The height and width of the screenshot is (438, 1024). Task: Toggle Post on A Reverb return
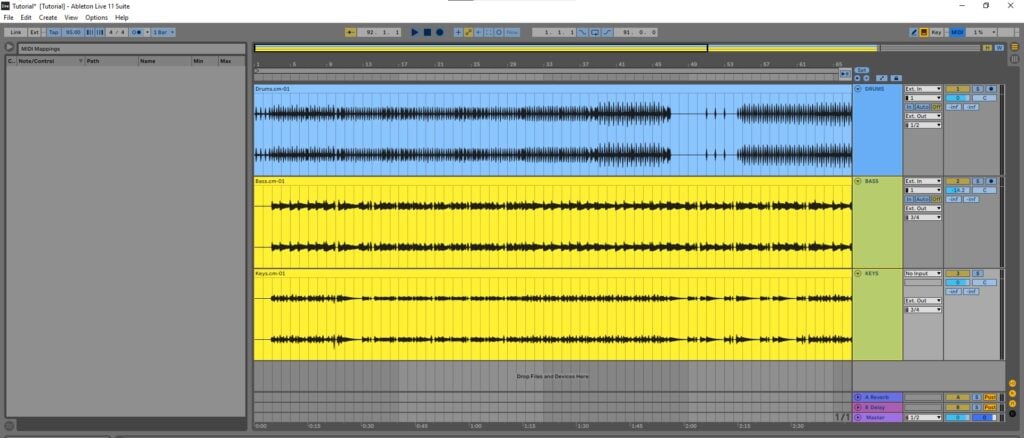pos(990,397)
